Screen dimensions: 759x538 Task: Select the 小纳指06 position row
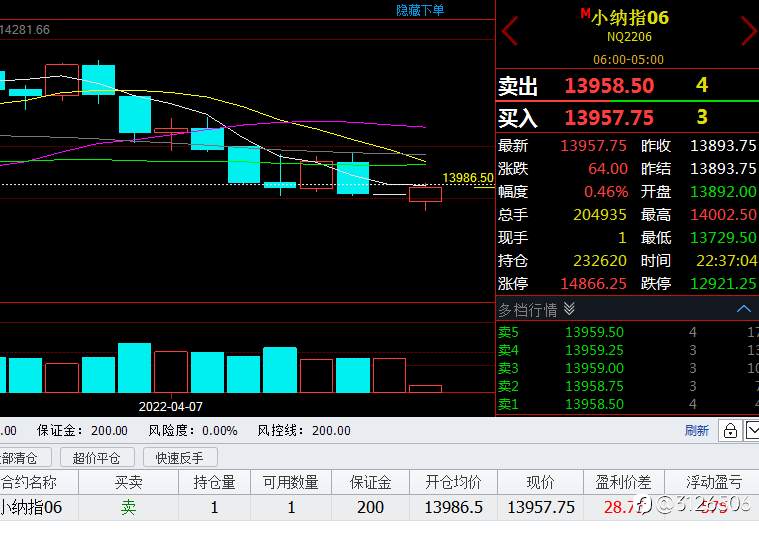[380, 507]
